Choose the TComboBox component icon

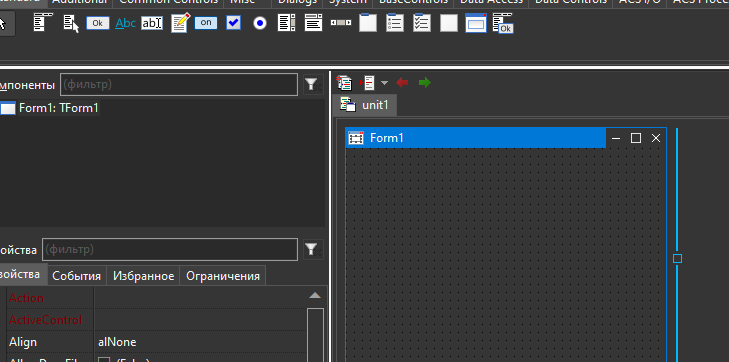click(313, 23)
